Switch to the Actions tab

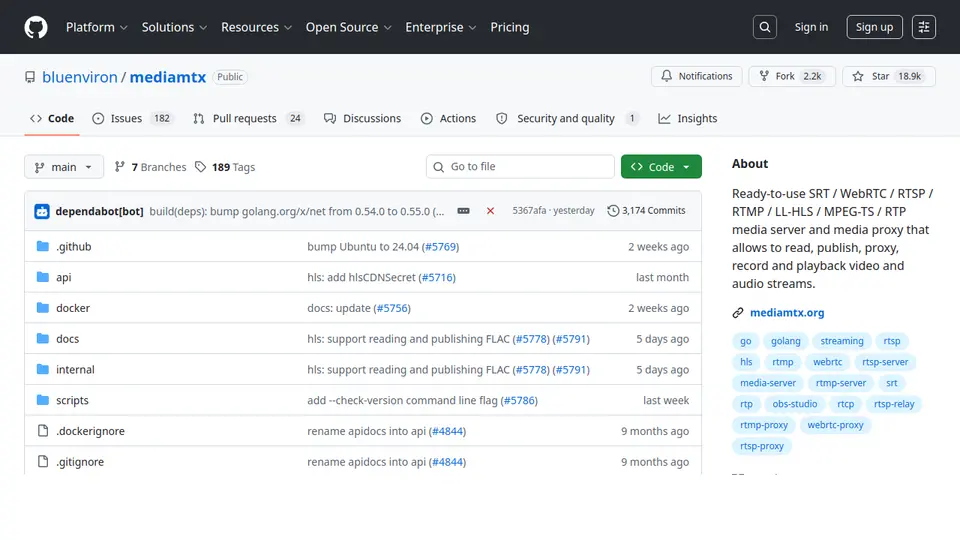[448, 118]
